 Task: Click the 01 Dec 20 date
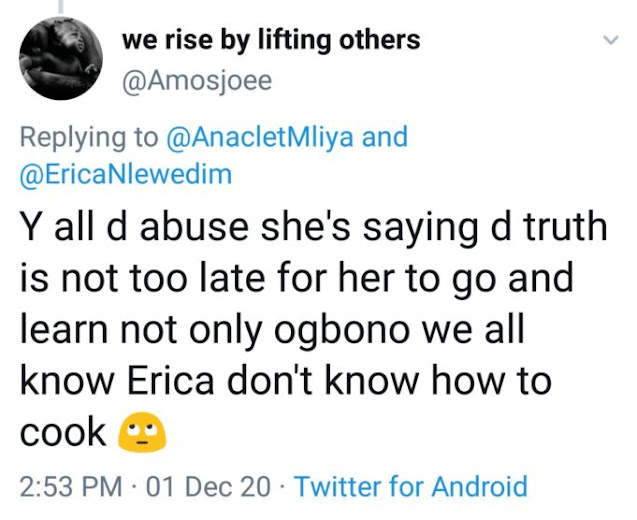(x=208, y=487)
